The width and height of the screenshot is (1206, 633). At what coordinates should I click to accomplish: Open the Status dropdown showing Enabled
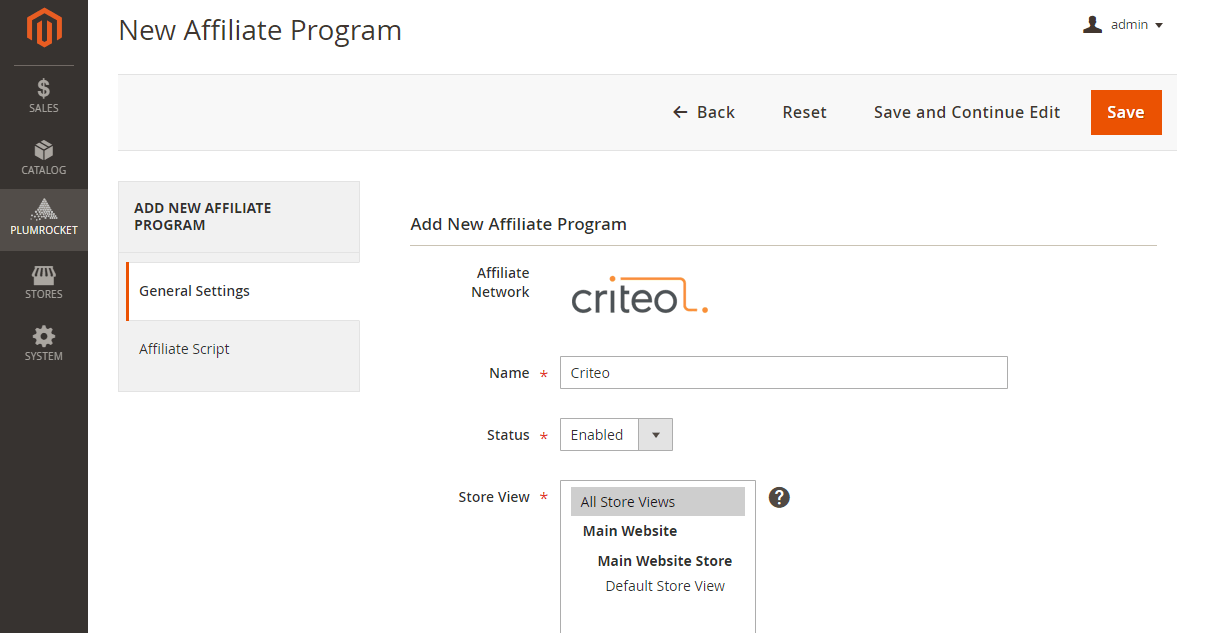click(x=616, y=435)
